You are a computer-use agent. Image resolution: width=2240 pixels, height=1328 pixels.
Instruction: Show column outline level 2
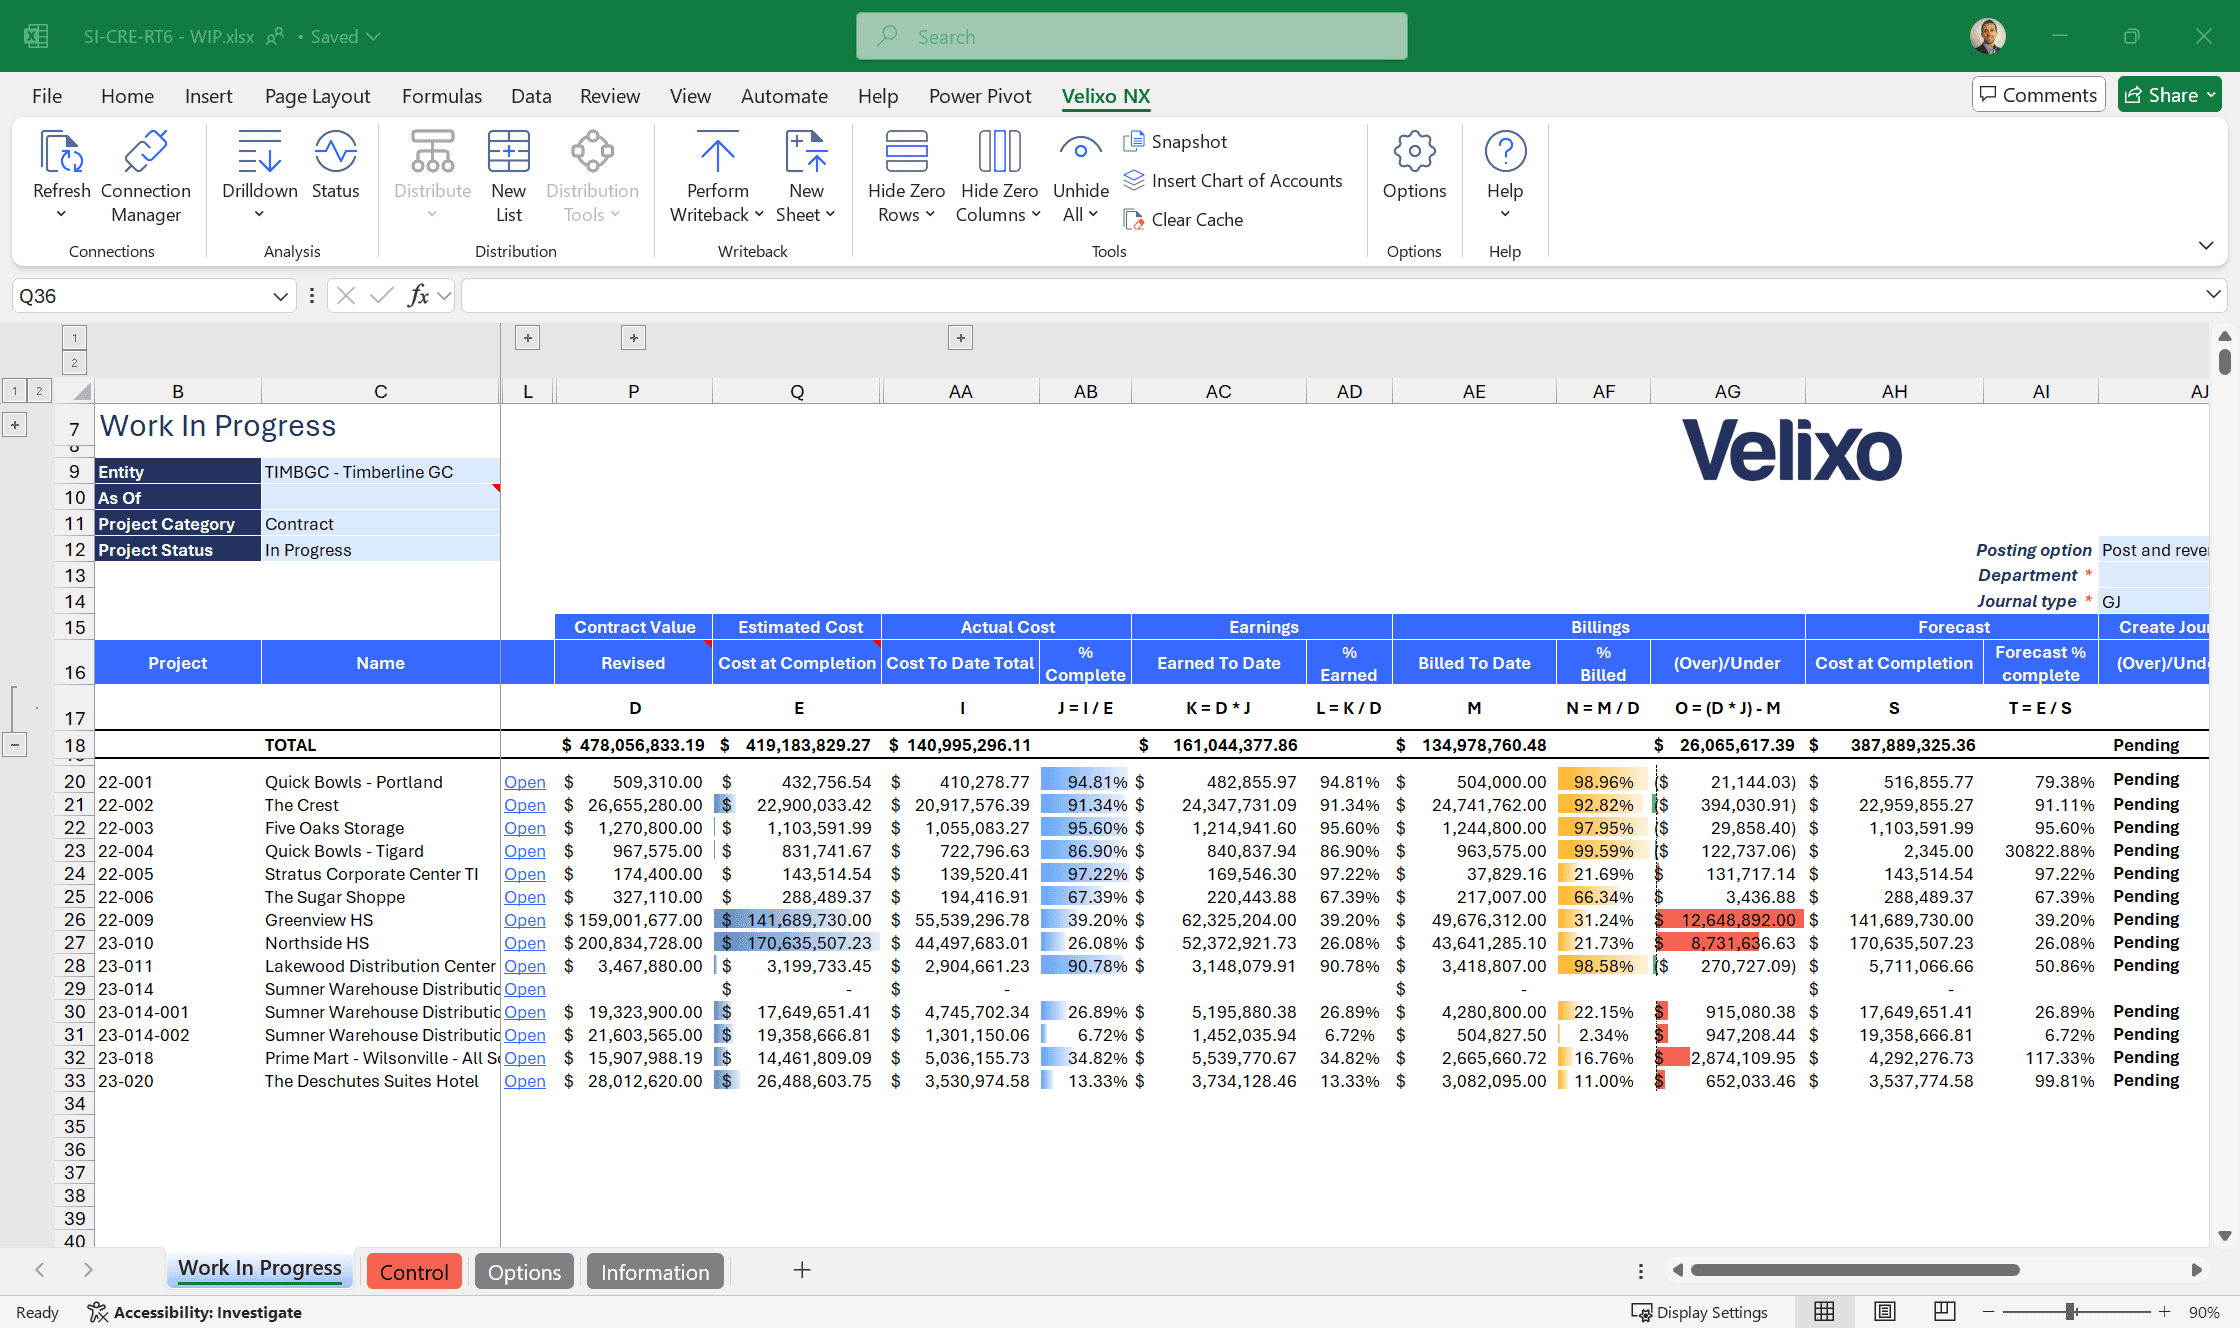coord(75,363)
